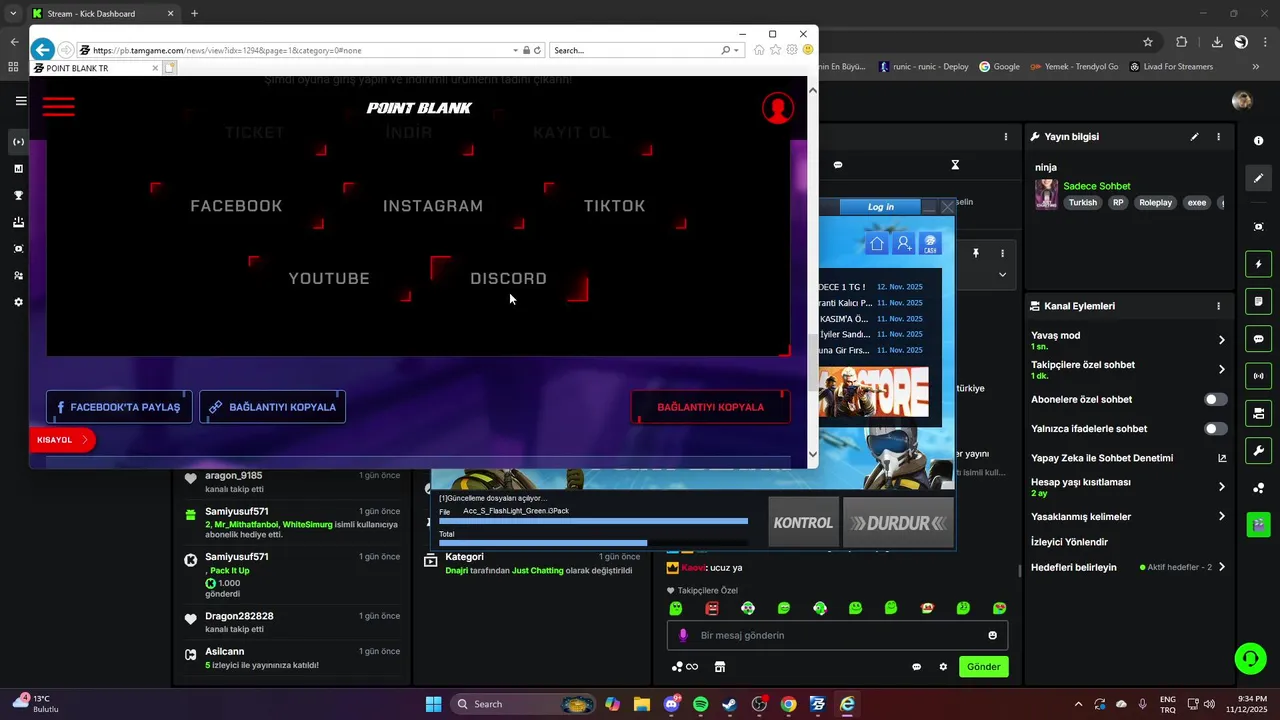Open shop icon below chat input
This screenshot has height=720, width=1280.
(719, 667)
